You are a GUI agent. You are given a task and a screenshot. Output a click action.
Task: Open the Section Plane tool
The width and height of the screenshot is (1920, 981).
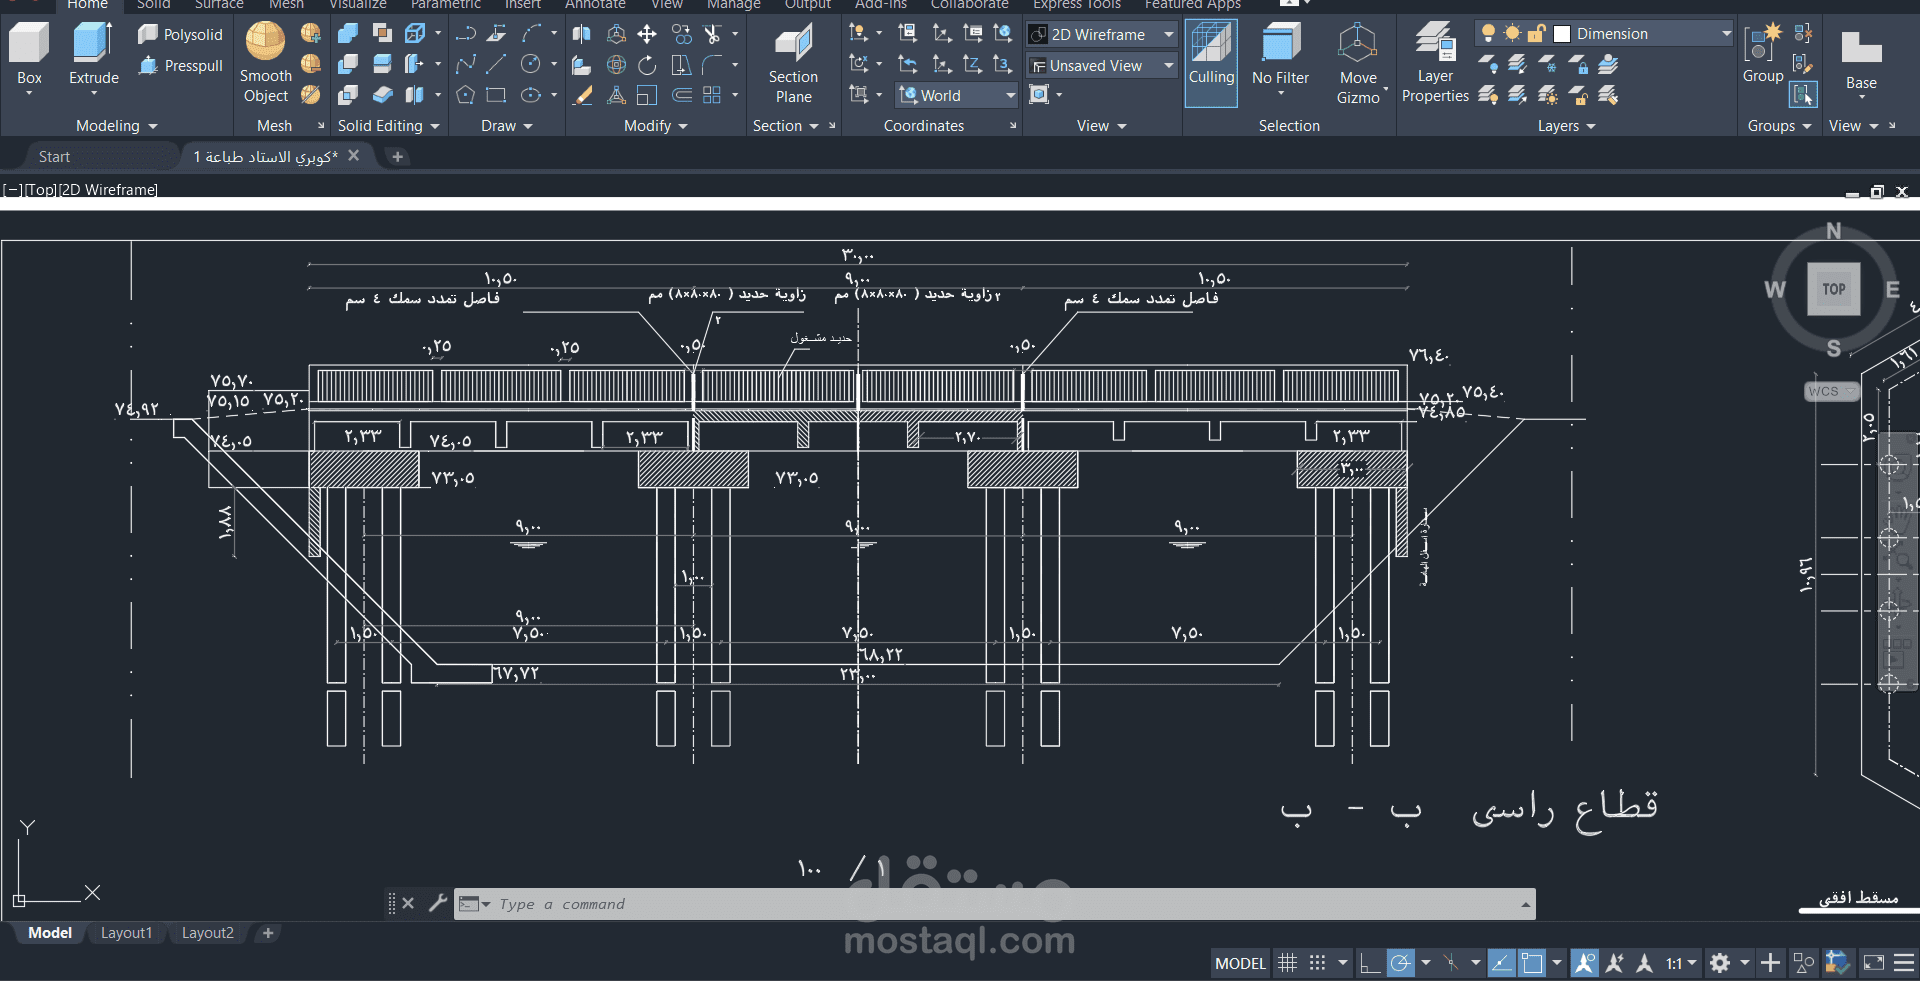coord(793,63)
